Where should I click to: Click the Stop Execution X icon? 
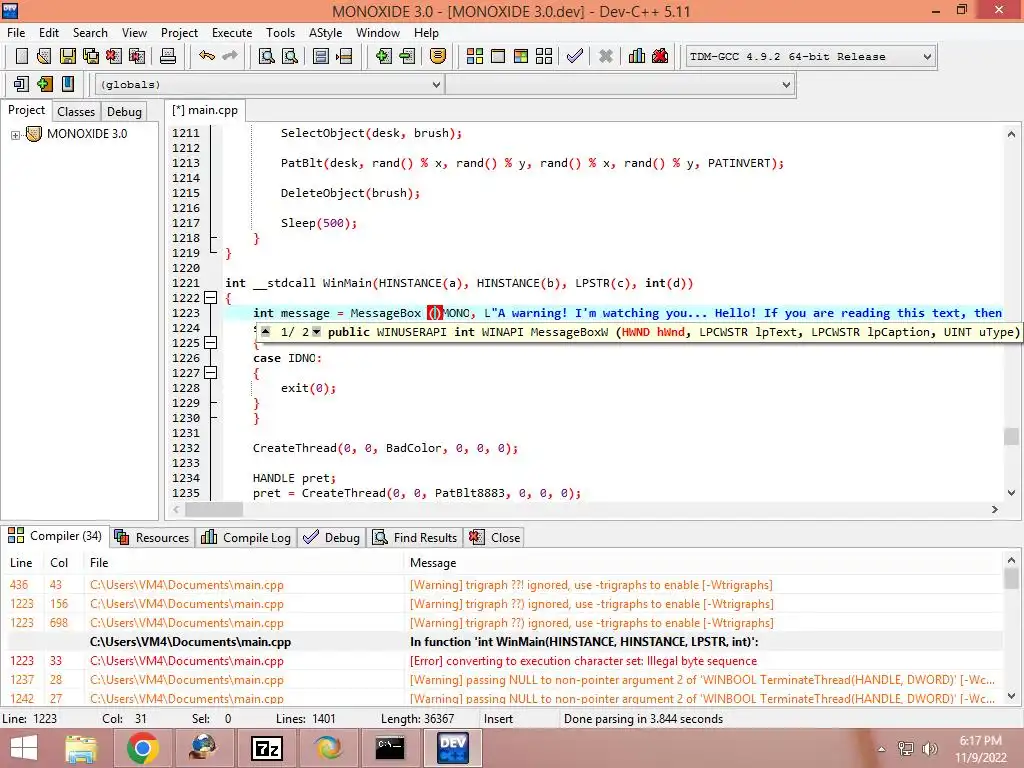point(606,56)
